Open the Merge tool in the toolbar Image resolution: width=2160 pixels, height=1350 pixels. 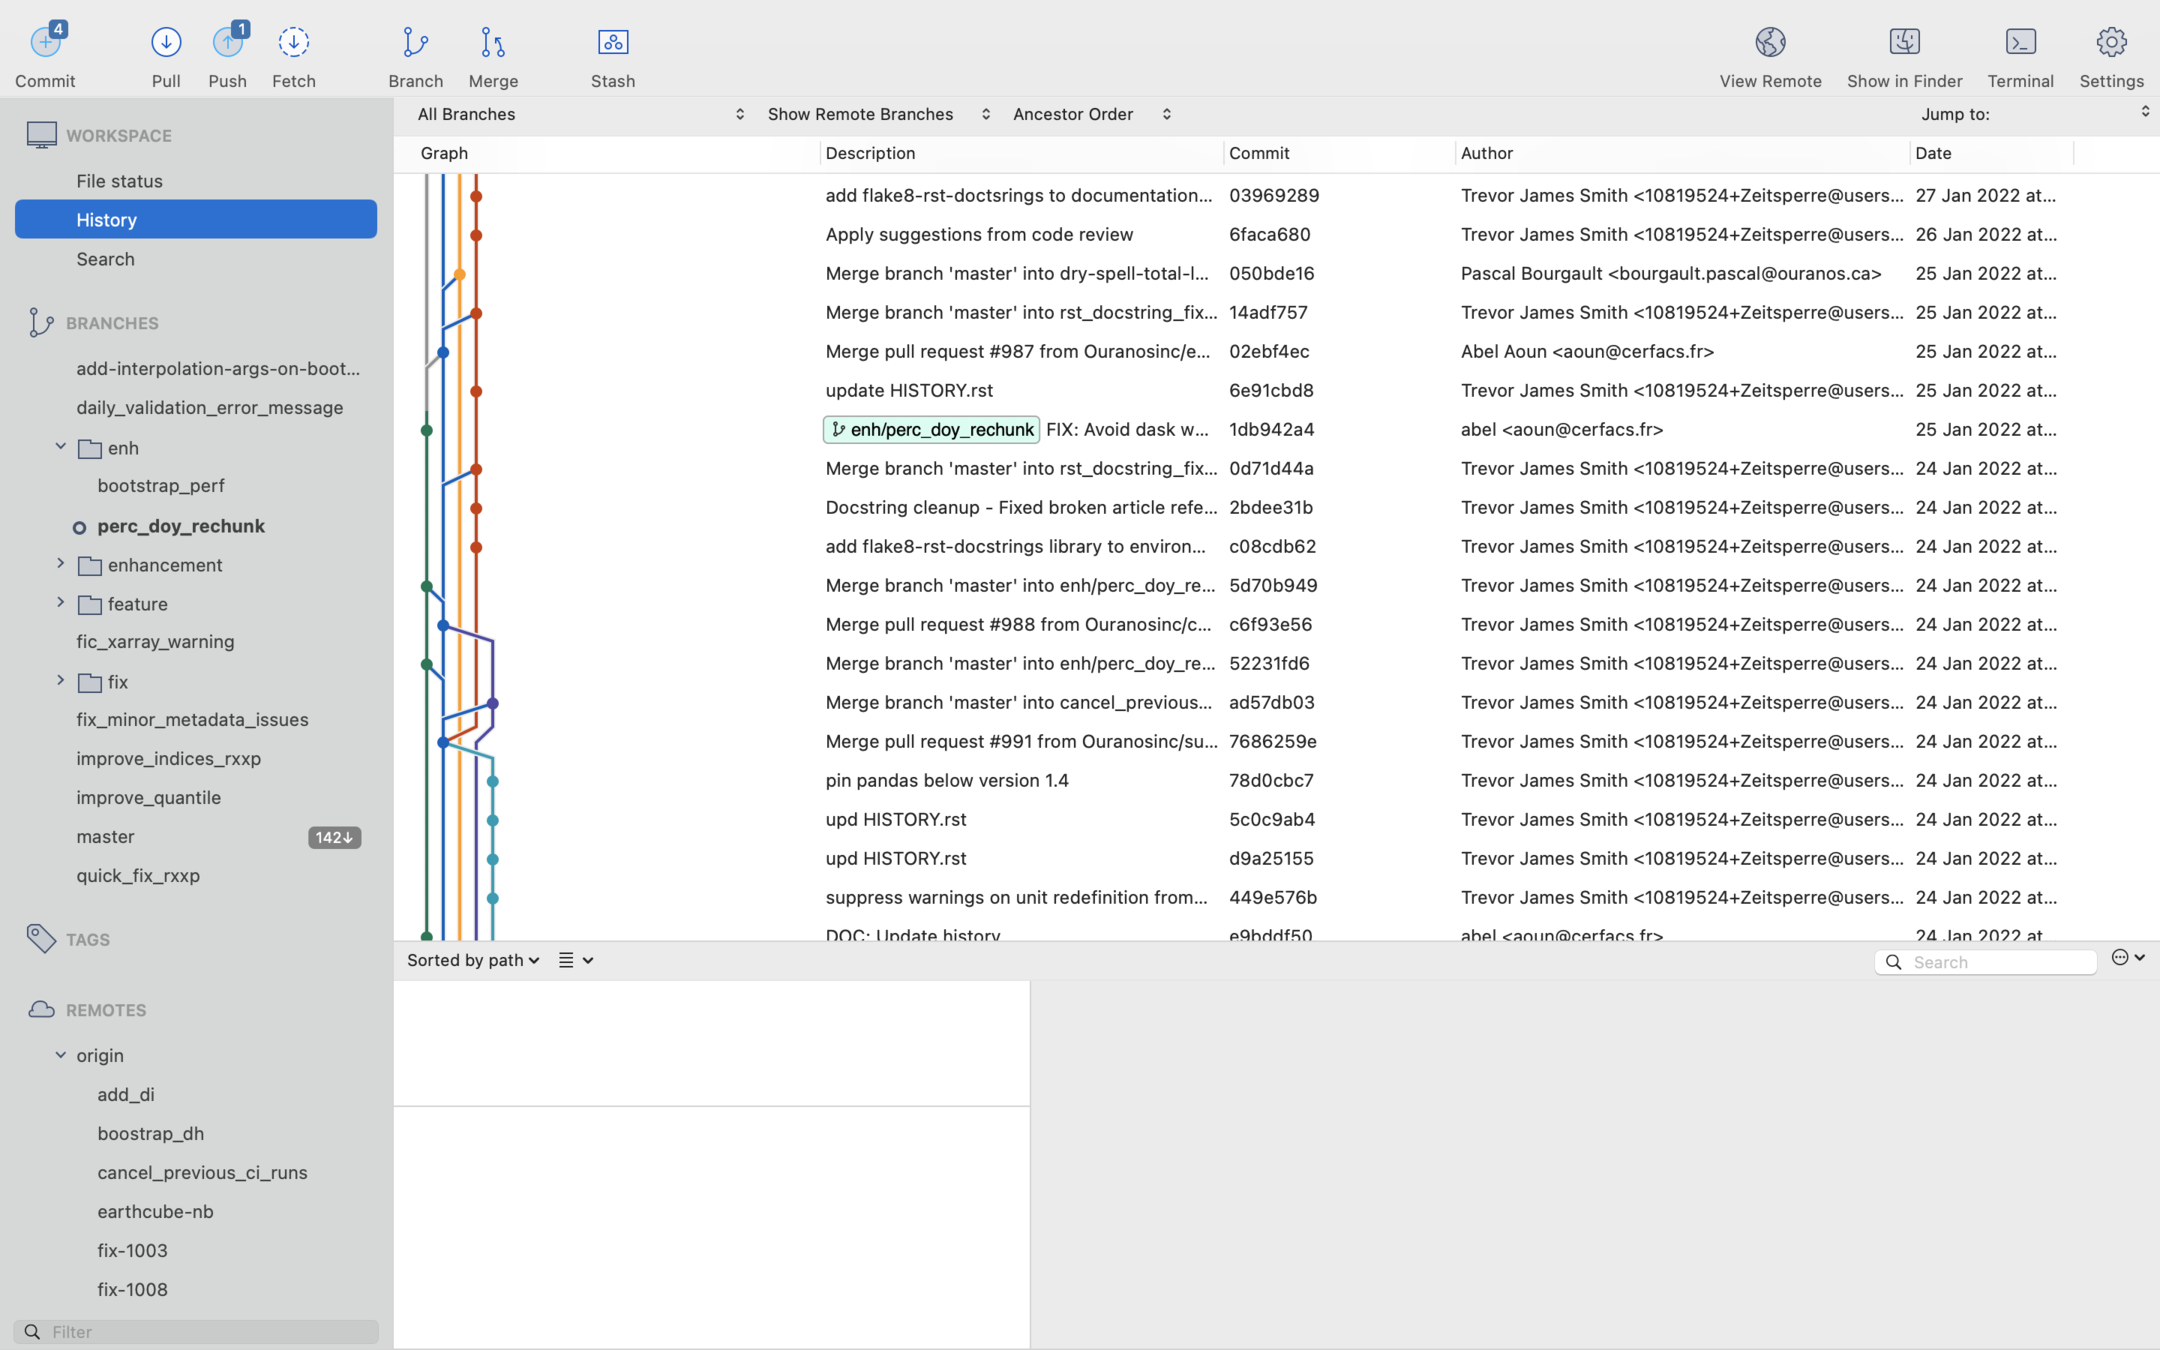pos(493,43)
